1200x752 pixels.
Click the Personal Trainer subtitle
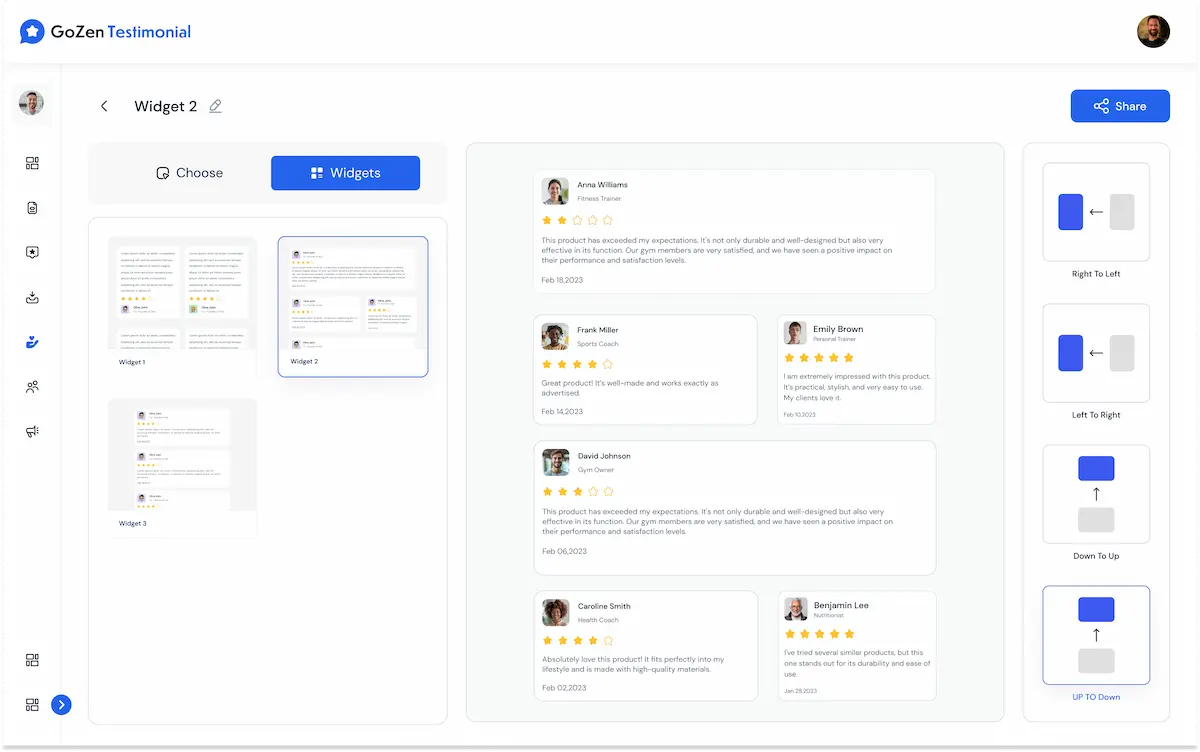click(834, 340)
